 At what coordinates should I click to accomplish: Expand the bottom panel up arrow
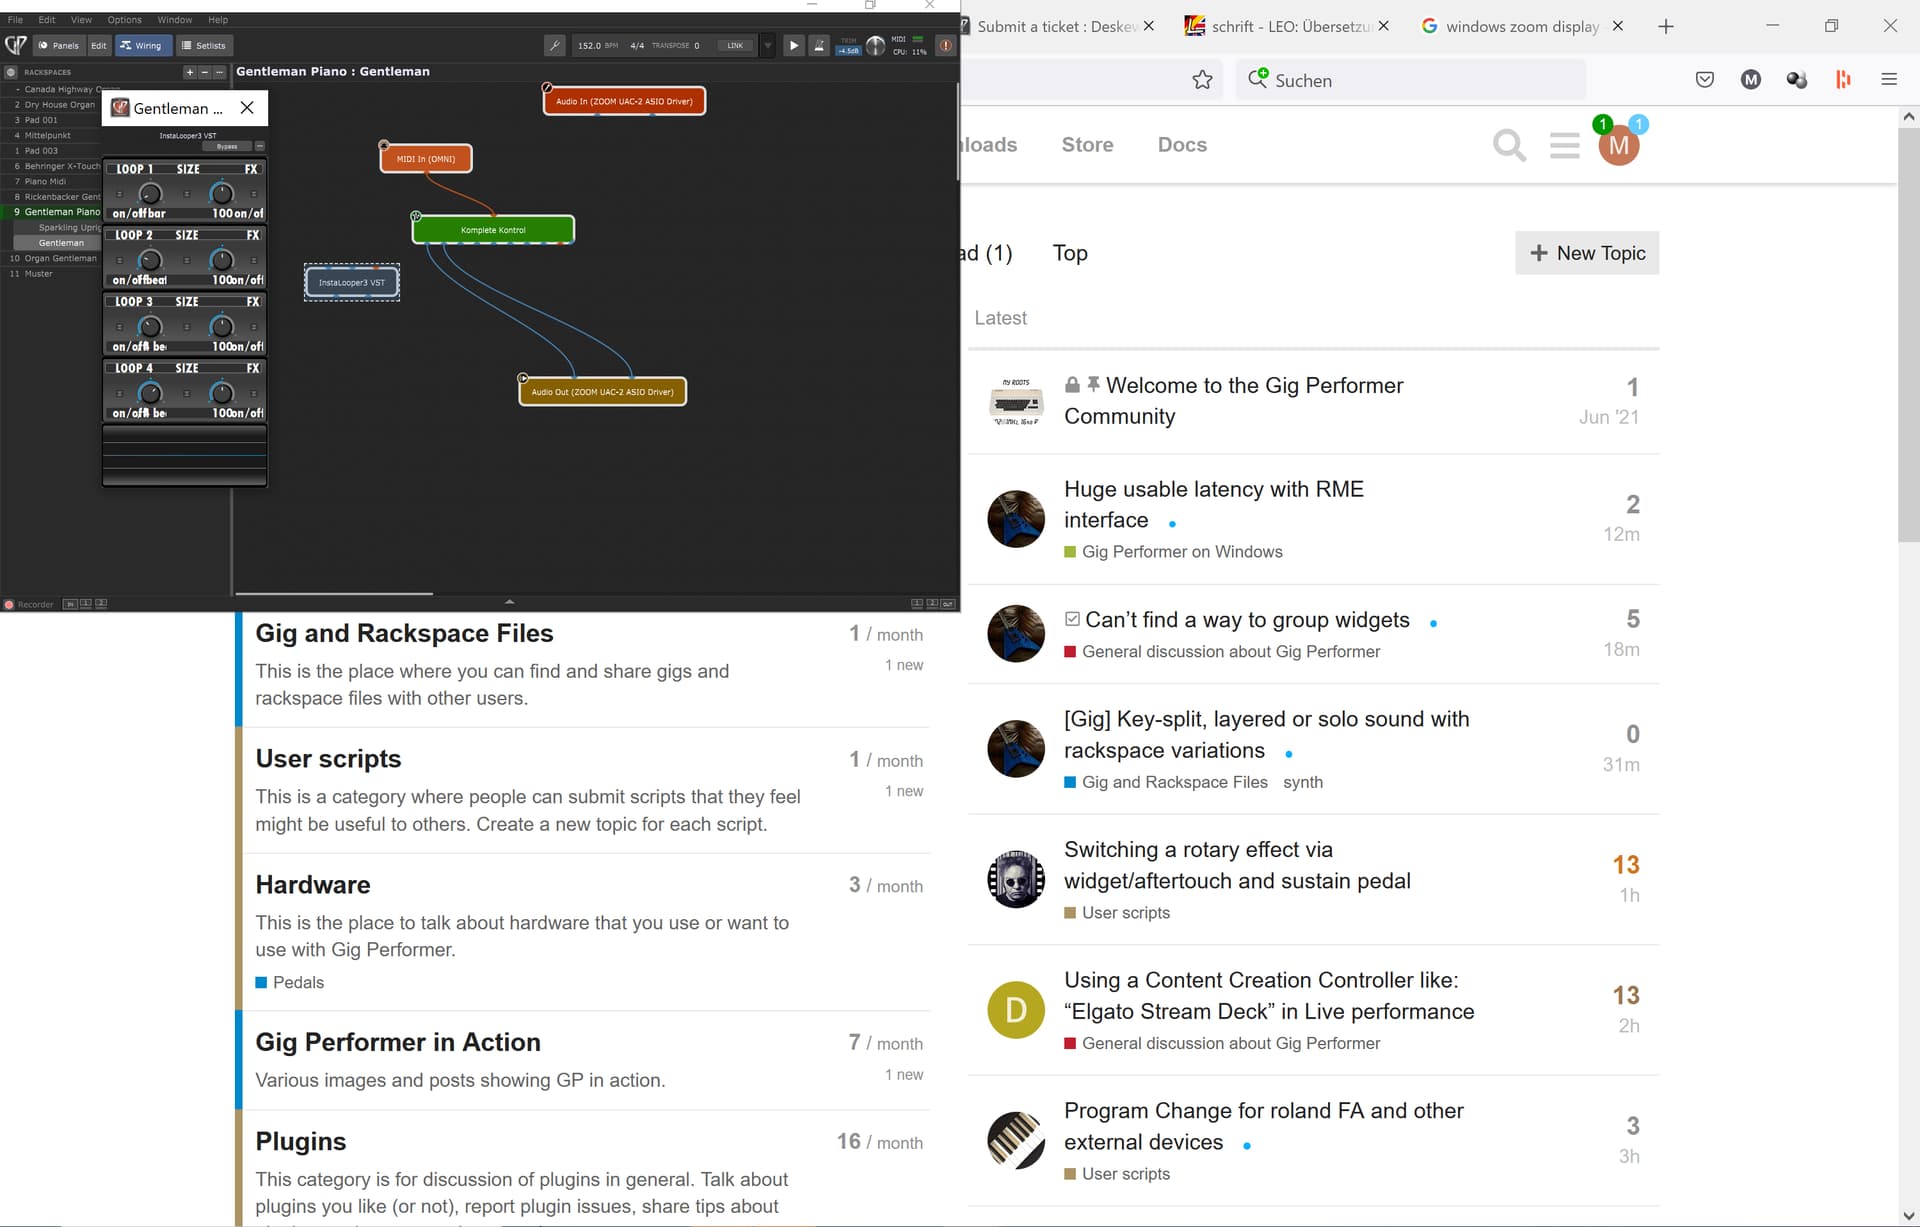click(x=510, y=602)
